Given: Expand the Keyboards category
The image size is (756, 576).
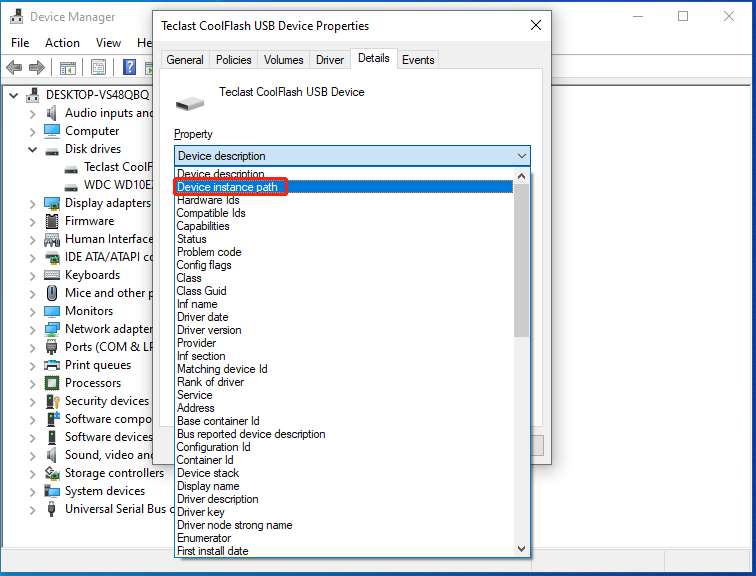Looking at the screenshot, I should pyautogui.click(x=32, y=276).
